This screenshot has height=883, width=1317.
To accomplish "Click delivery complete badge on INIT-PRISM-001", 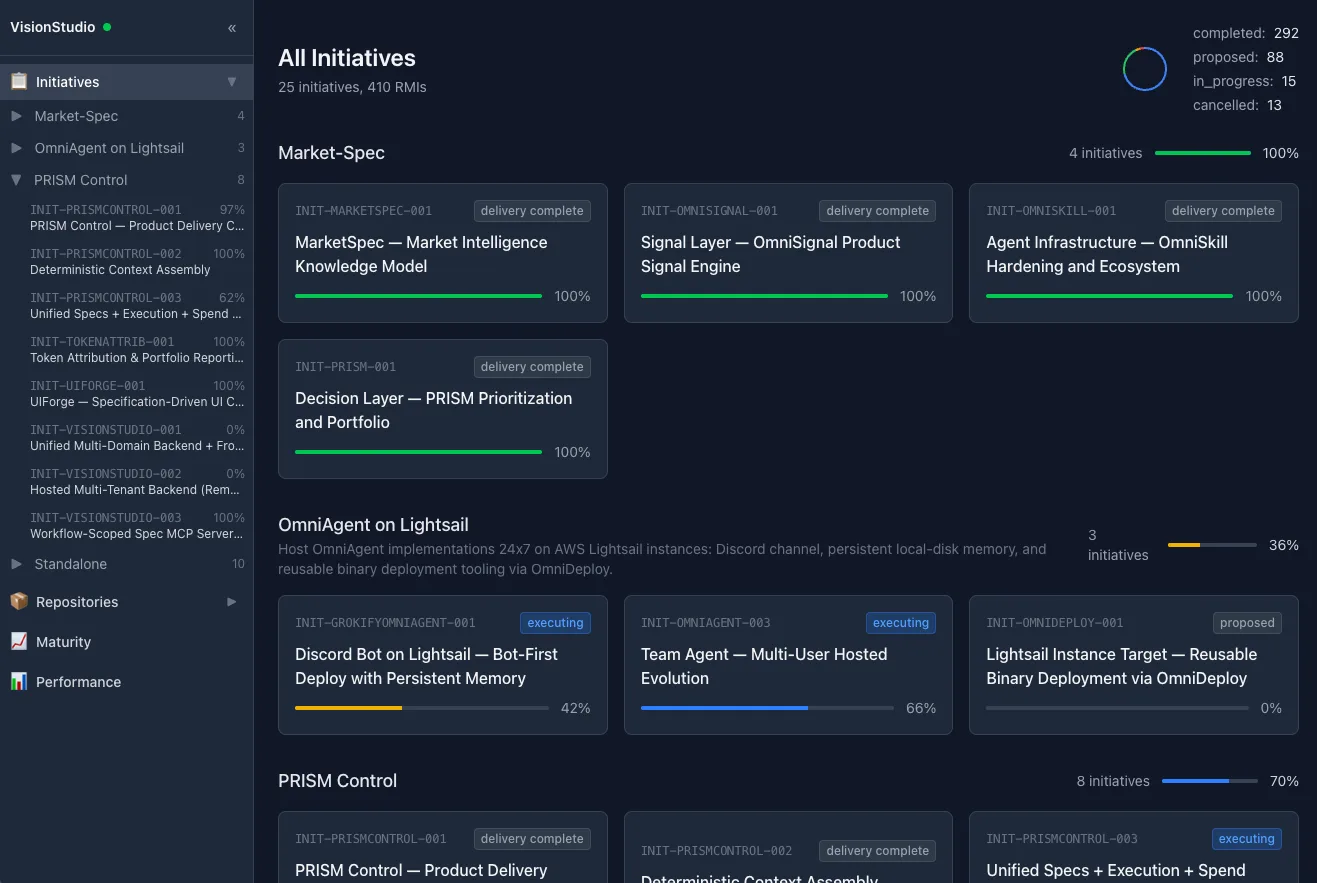I will (532, 367).
